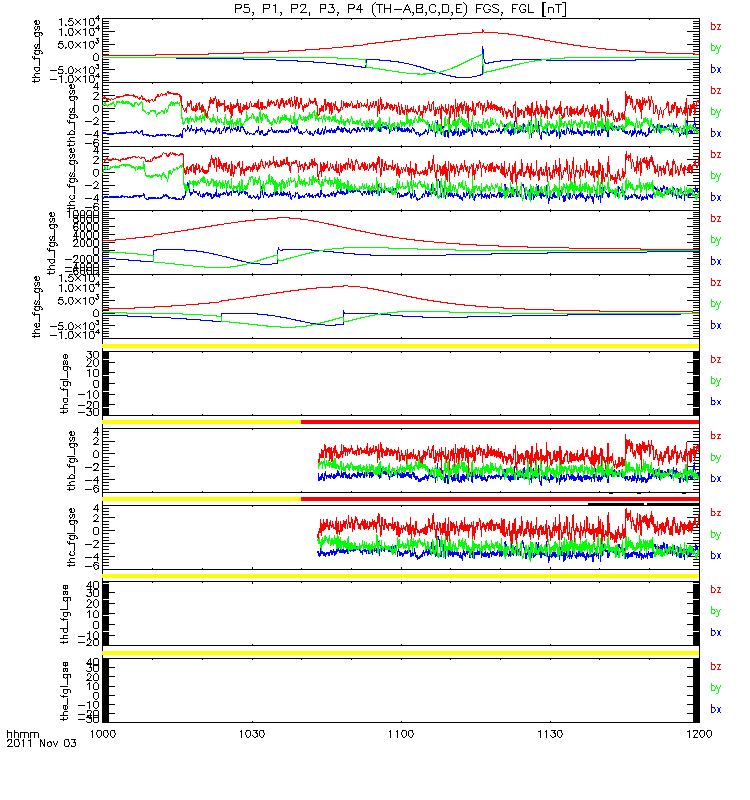
Task: Click the green by legend of tha_fgs_gse panel
Action: (716, 48)
